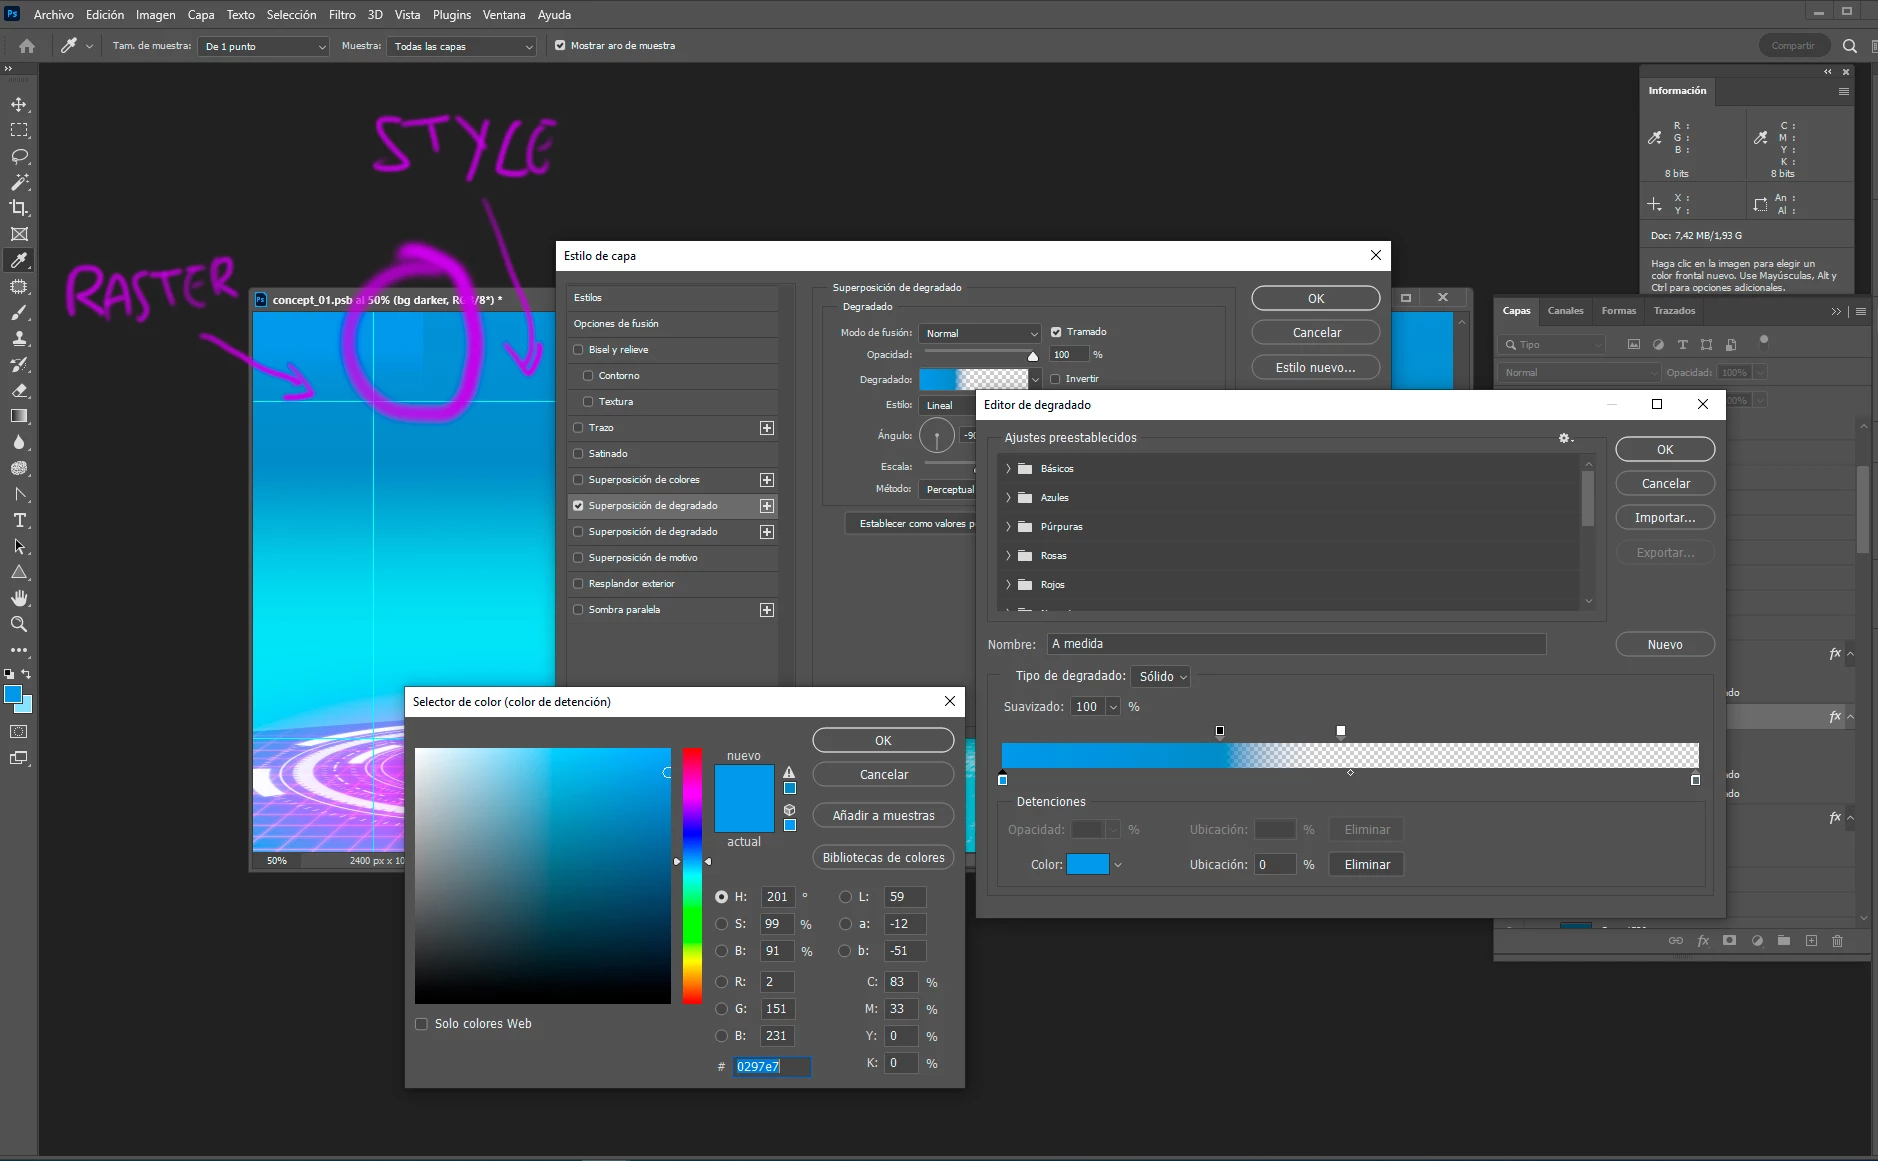Click the search icon at top right
Screen dimensions: 1878x1161
[1850, 46]
